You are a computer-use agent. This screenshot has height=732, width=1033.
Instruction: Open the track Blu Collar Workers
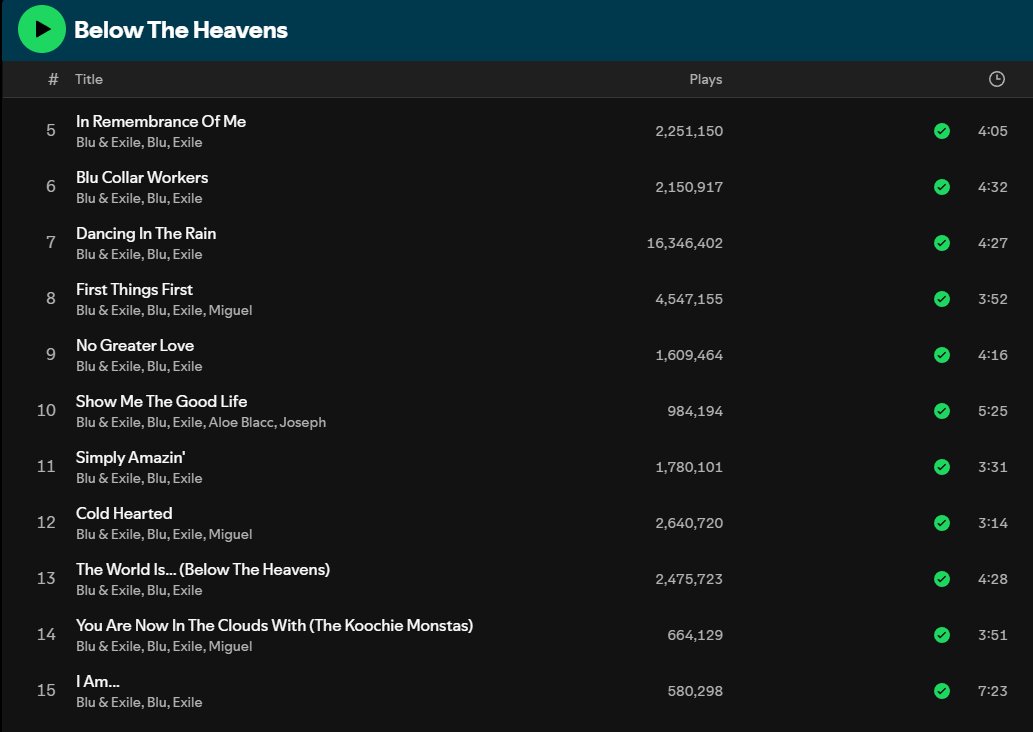click(x=142, y=177)
